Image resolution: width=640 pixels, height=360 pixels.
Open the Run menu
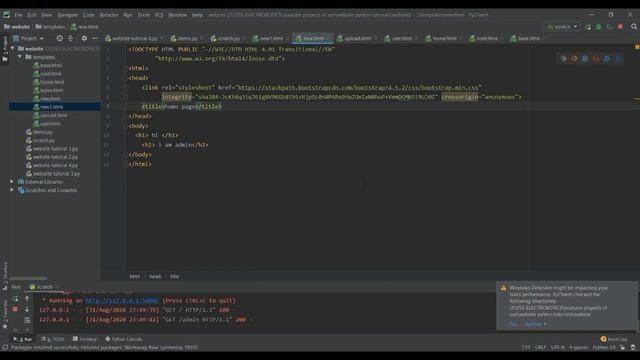point(128,15)
